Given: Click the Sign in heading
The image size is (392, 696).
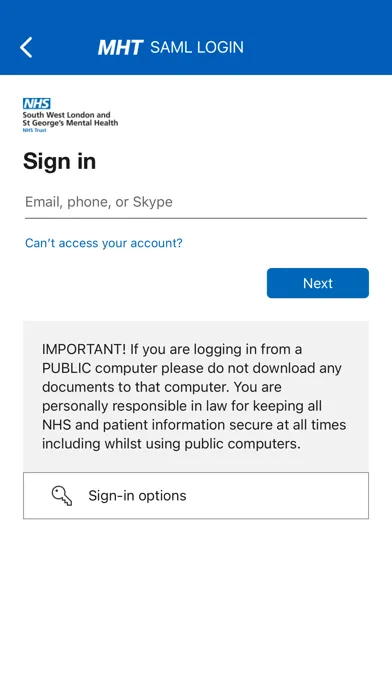Looking at the screenshot, I should pyautogui.click(x=59, y=161).
